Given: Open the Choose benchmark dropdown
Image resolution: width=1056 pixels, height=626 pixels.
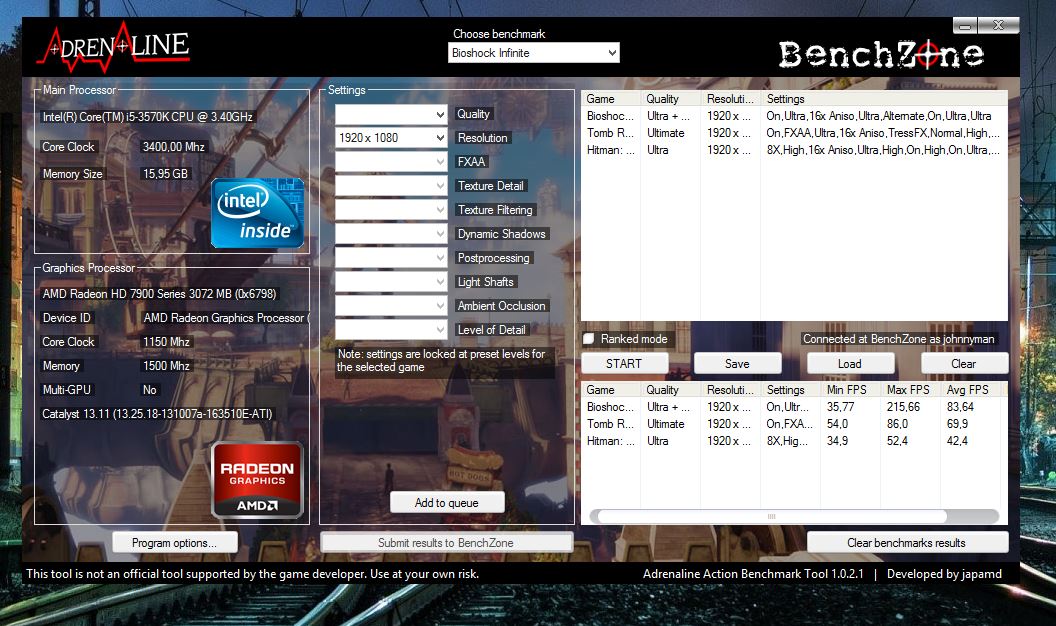Looking at the screenshot, I should [x=533, y=53].
